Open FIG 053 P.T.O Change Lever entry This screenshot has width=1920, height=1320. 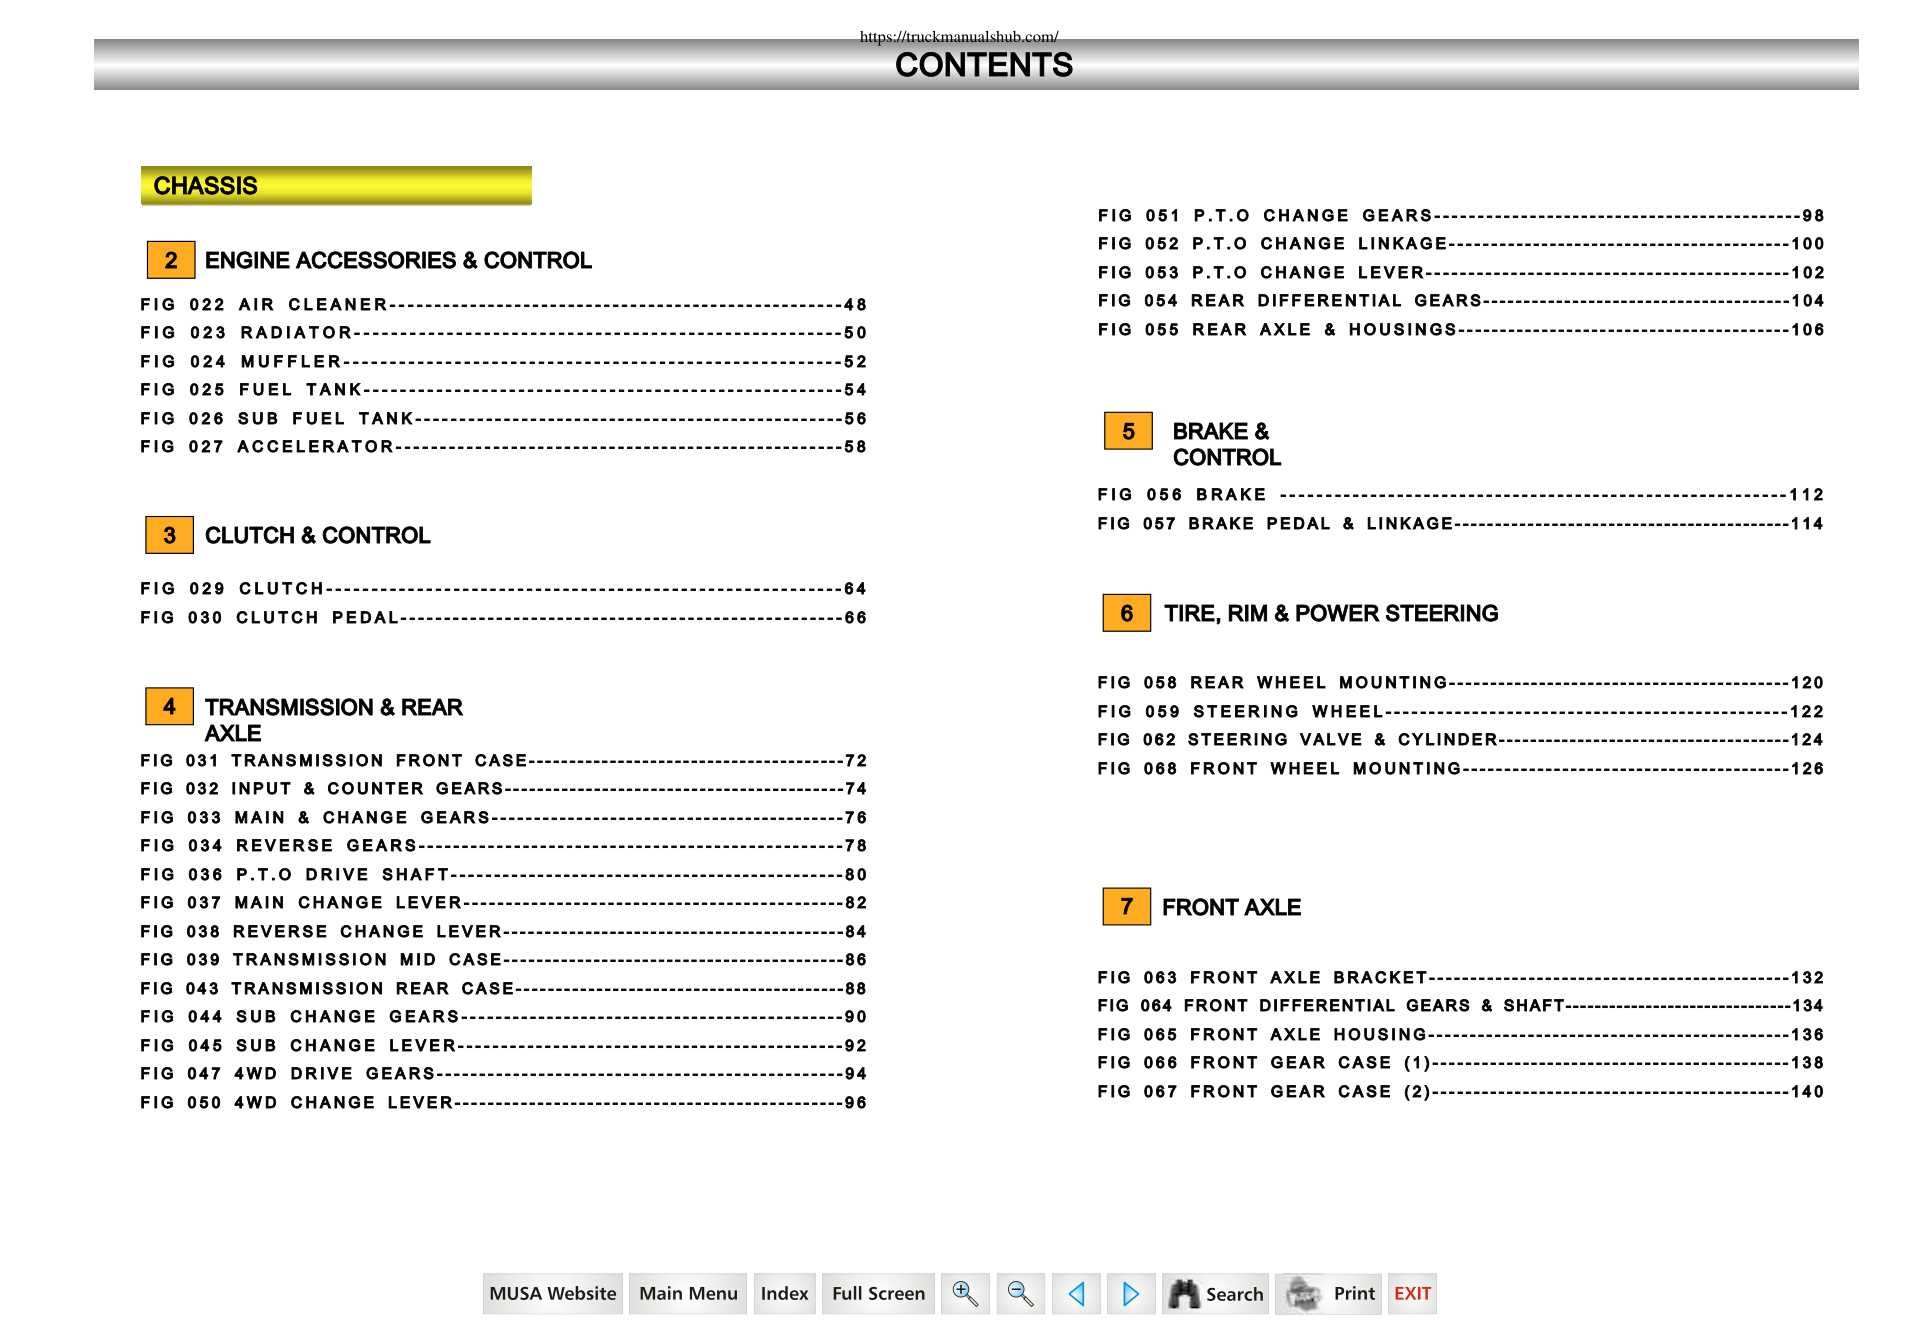pyautogui.click(x=1461, y=273)
